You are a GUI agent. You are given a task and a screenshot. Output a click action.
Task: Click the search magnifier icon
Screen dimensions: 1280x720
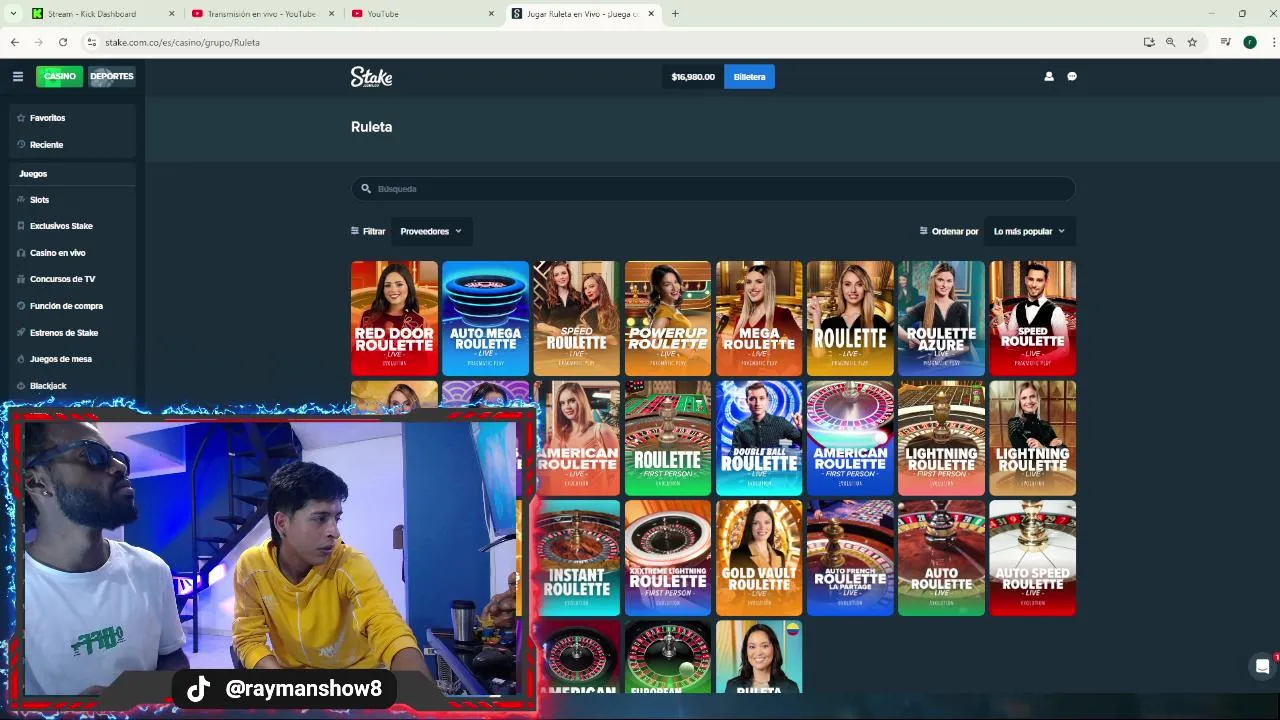coord(366,188)
